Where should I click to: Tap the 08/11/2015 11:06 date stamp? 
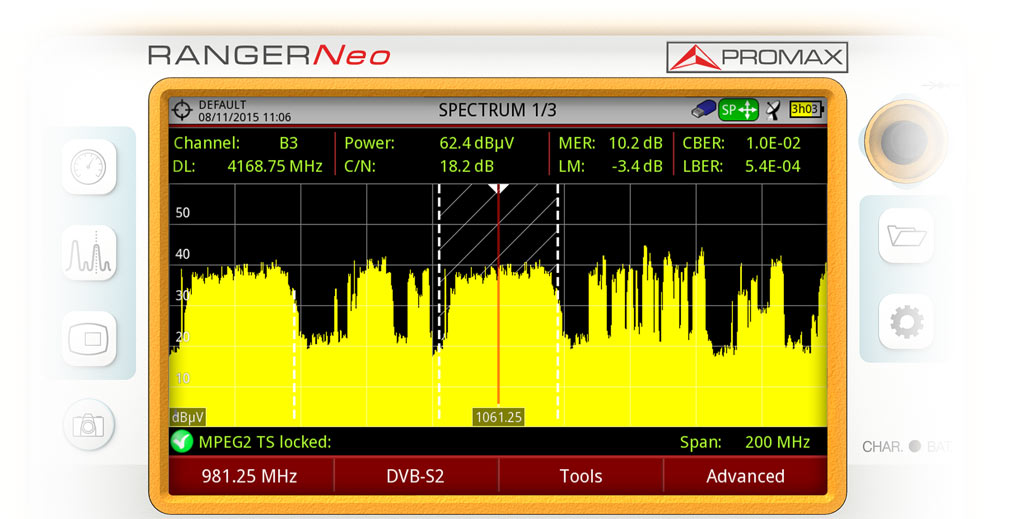click(245, 118)
